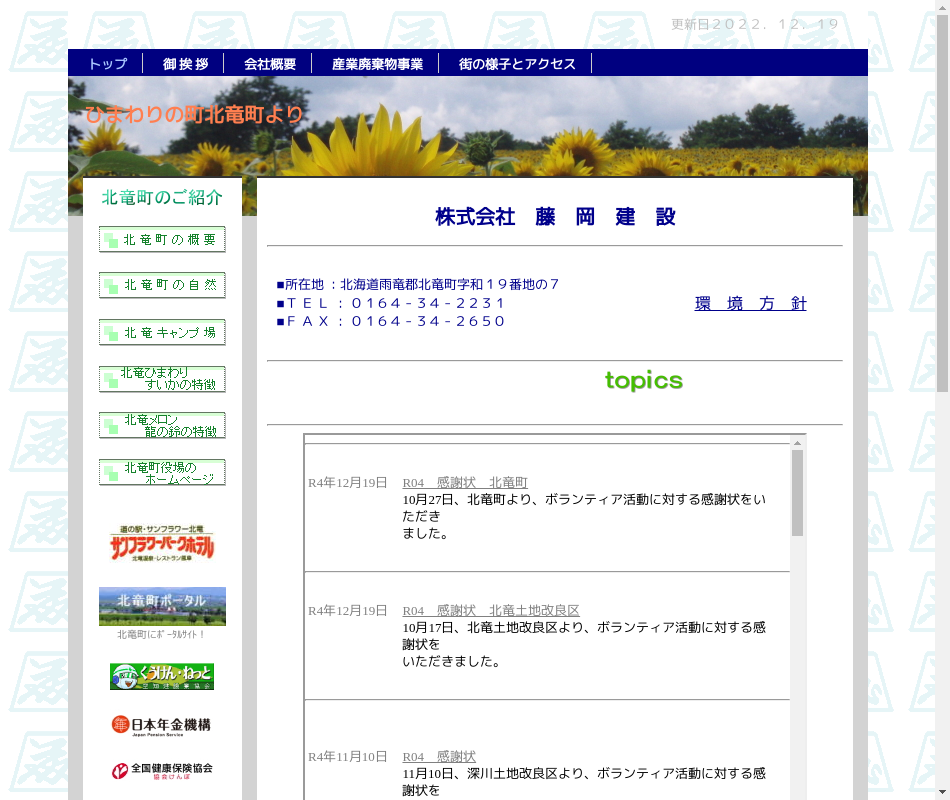Open 北竜メロン龍の鈴の特徴 button
Screen dimensions: 950x800
pyautogui.click(x=162, y=425)
